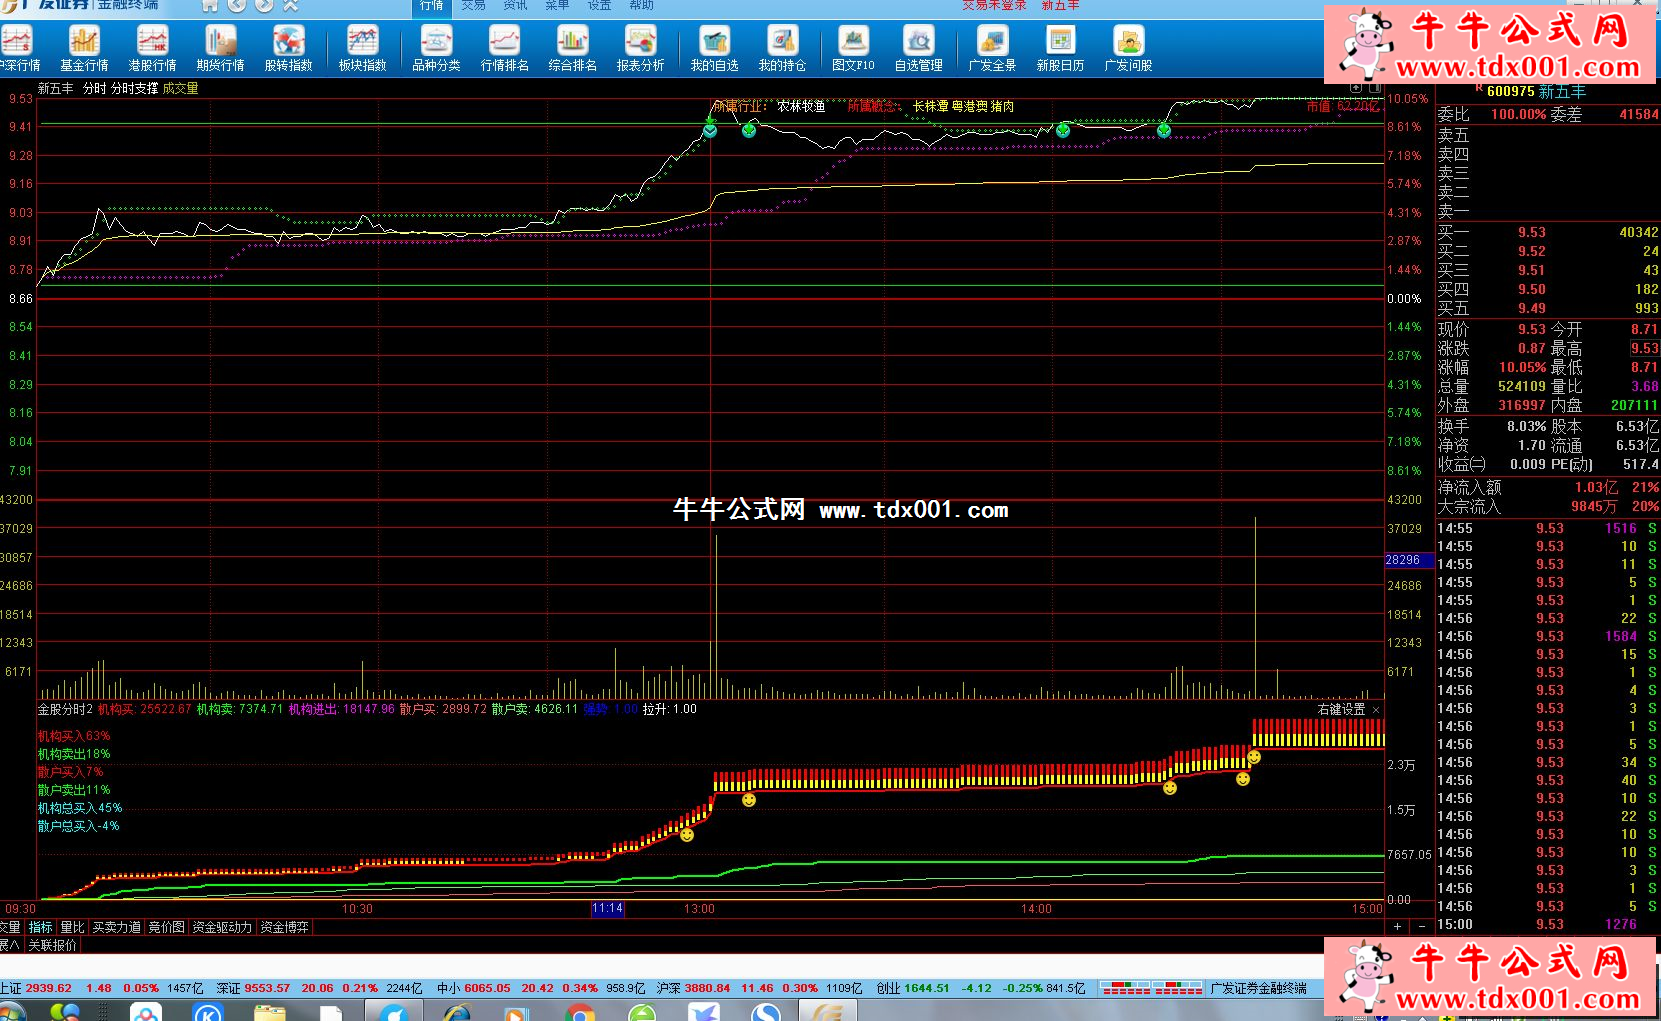The width and height of the screenshot is (1661, 1021).
Task: Click the minus zoom button below chart
Action: coord(1422,927)
